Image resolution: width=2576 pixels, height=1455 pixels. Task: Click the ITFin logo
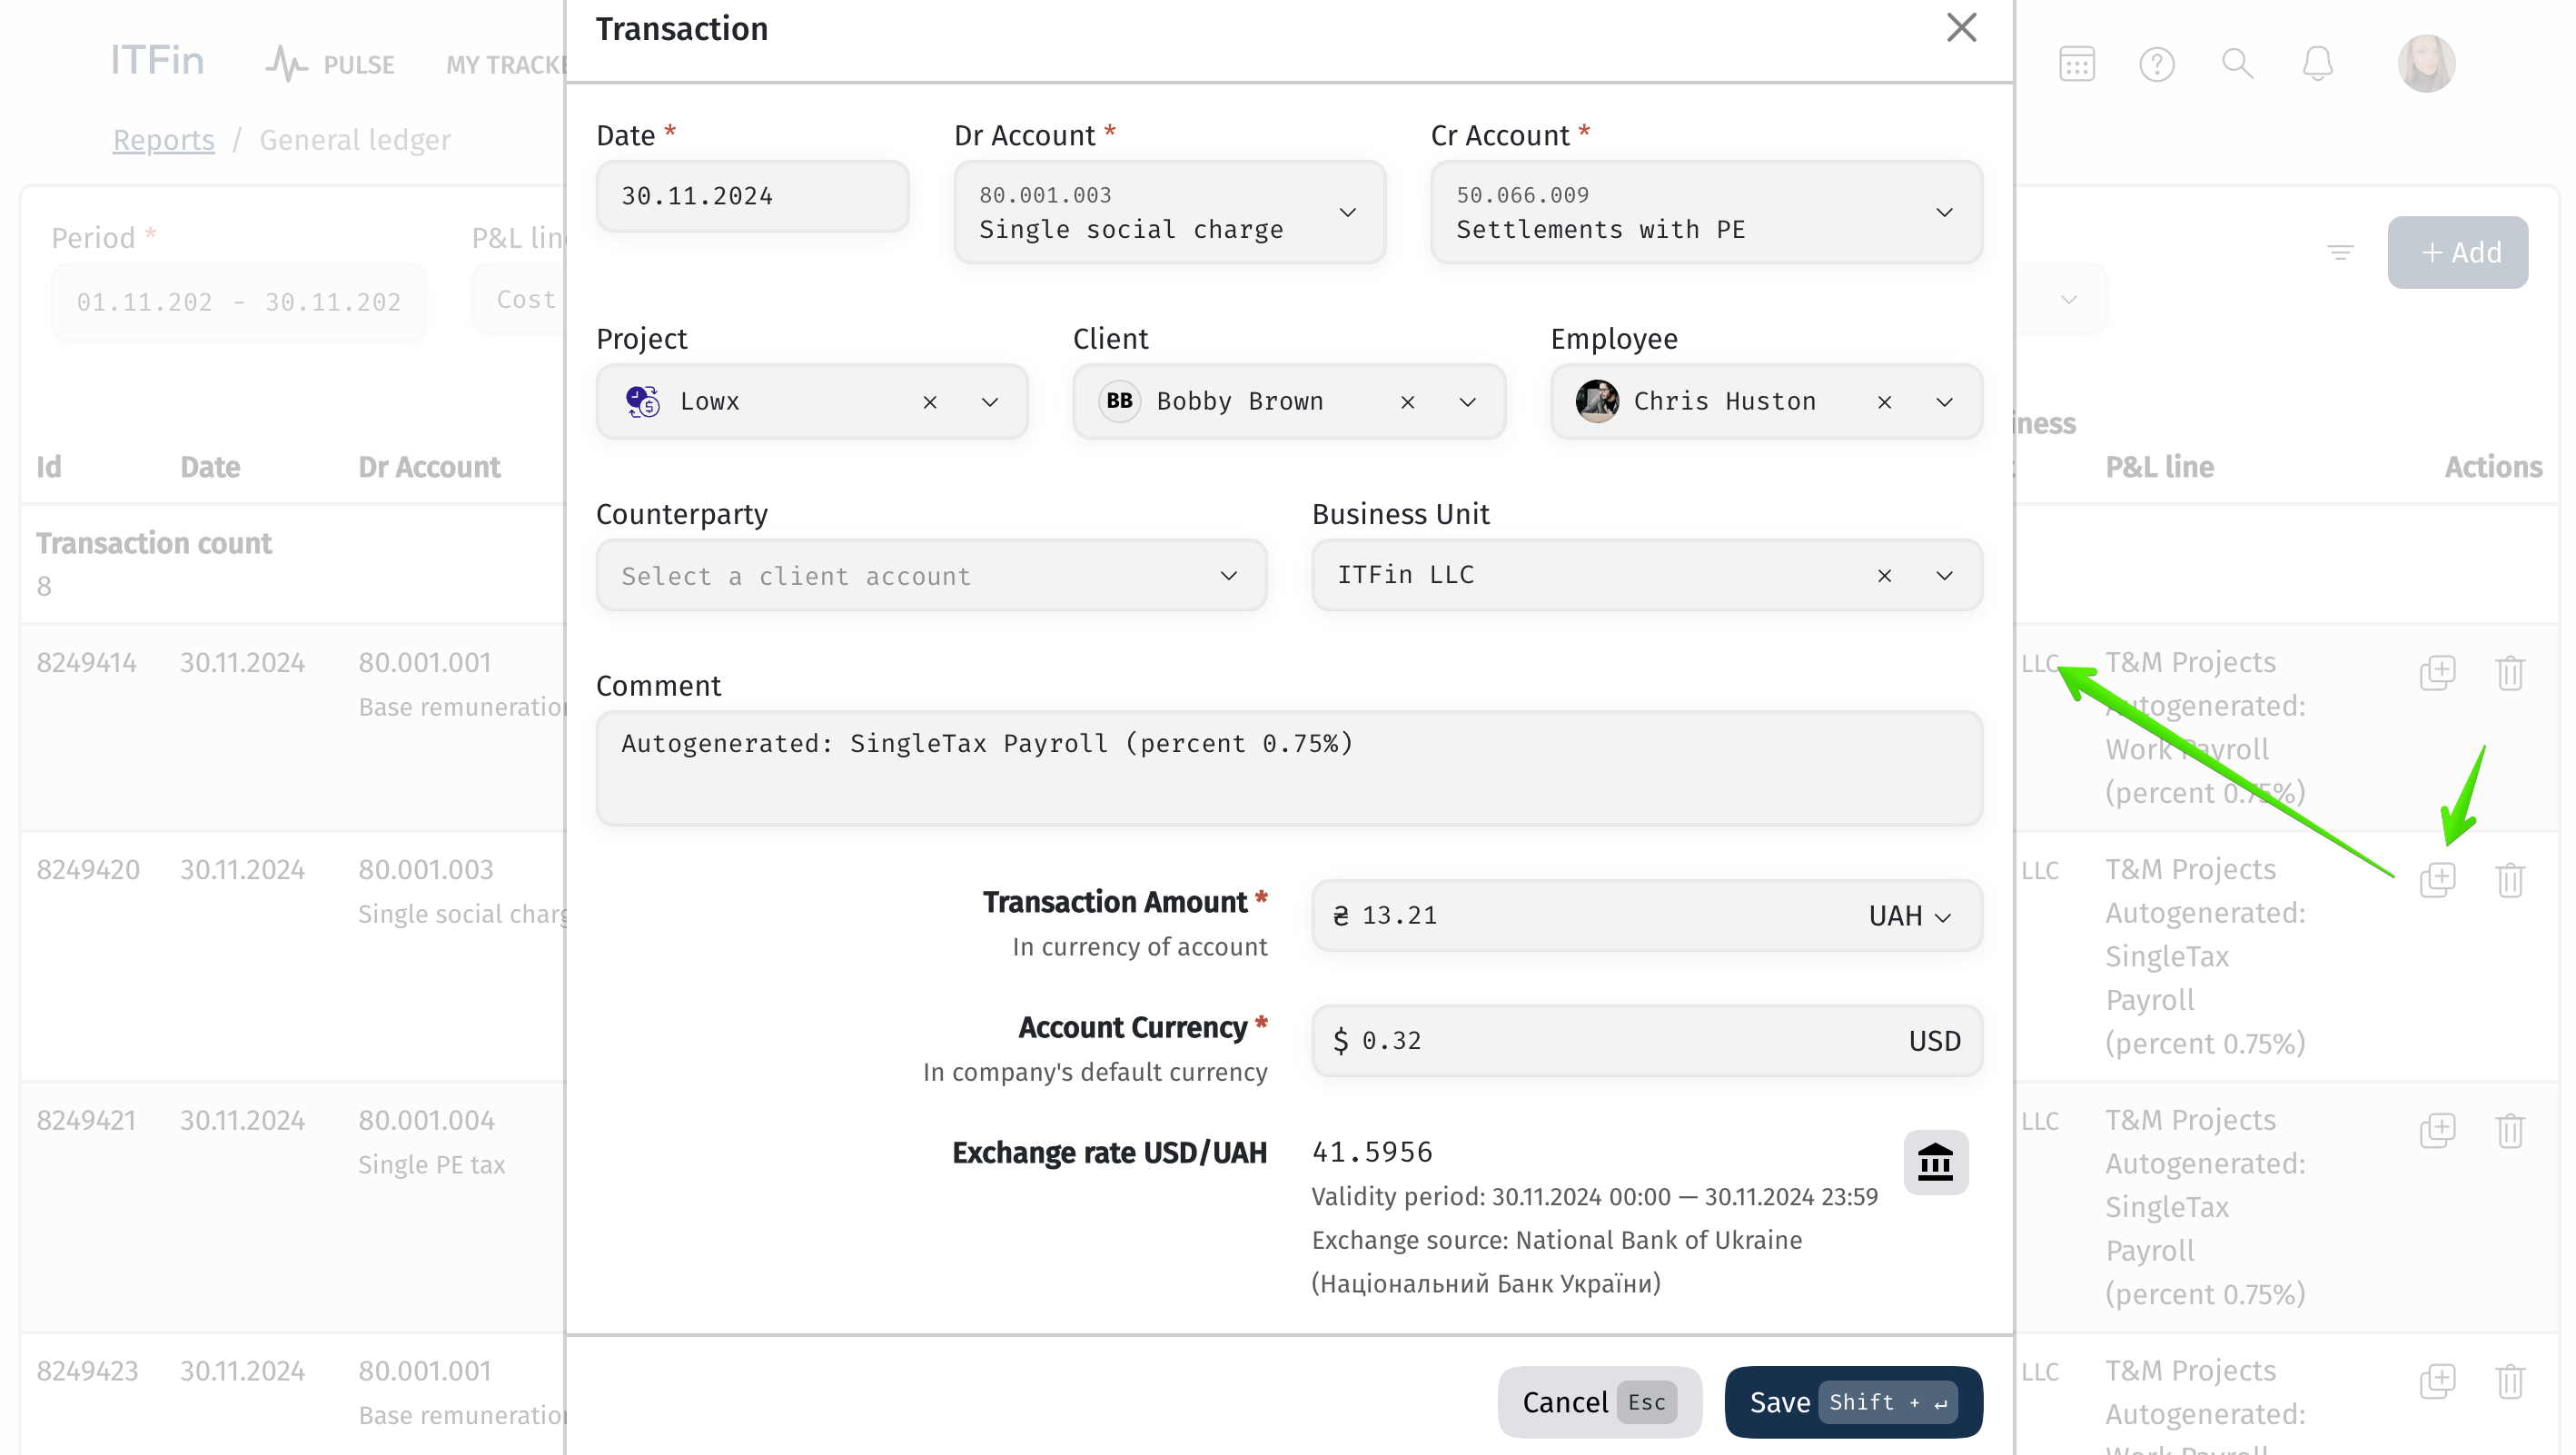pos(157,61)
